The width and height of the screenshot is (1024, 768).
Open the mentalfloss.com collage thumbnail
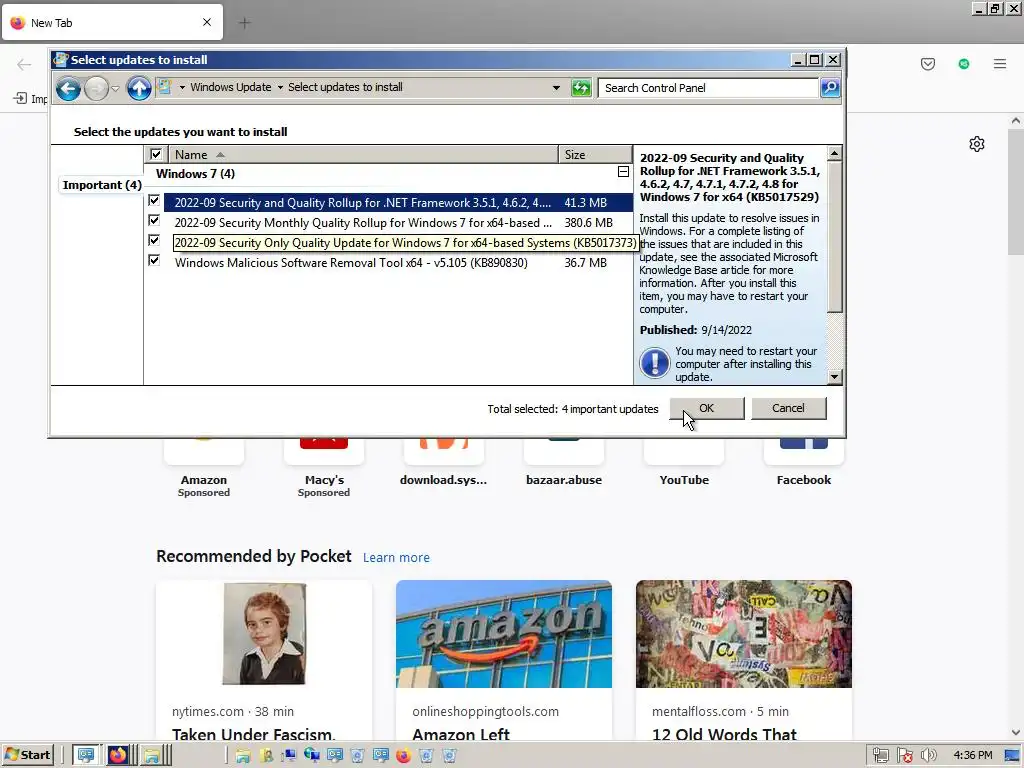pyautogui.click(x=744, y=633)
